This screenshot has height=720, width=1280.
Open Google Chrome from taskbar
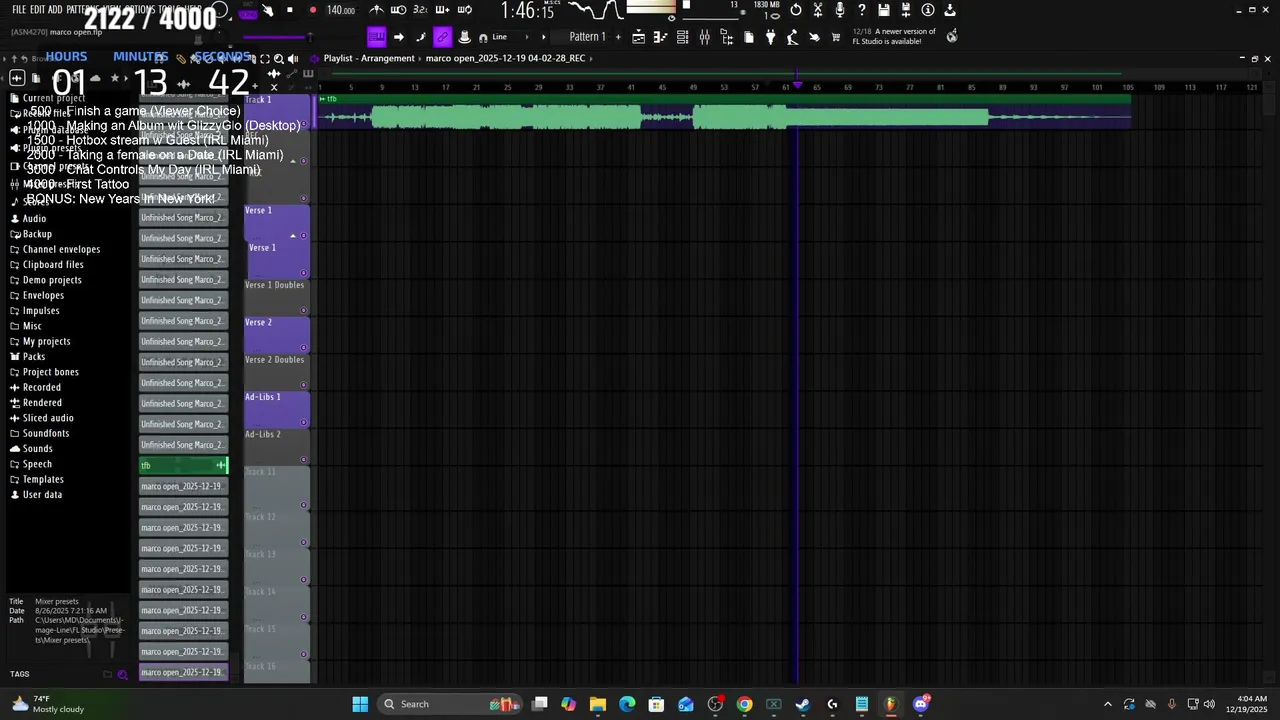(x=744, y=704)
